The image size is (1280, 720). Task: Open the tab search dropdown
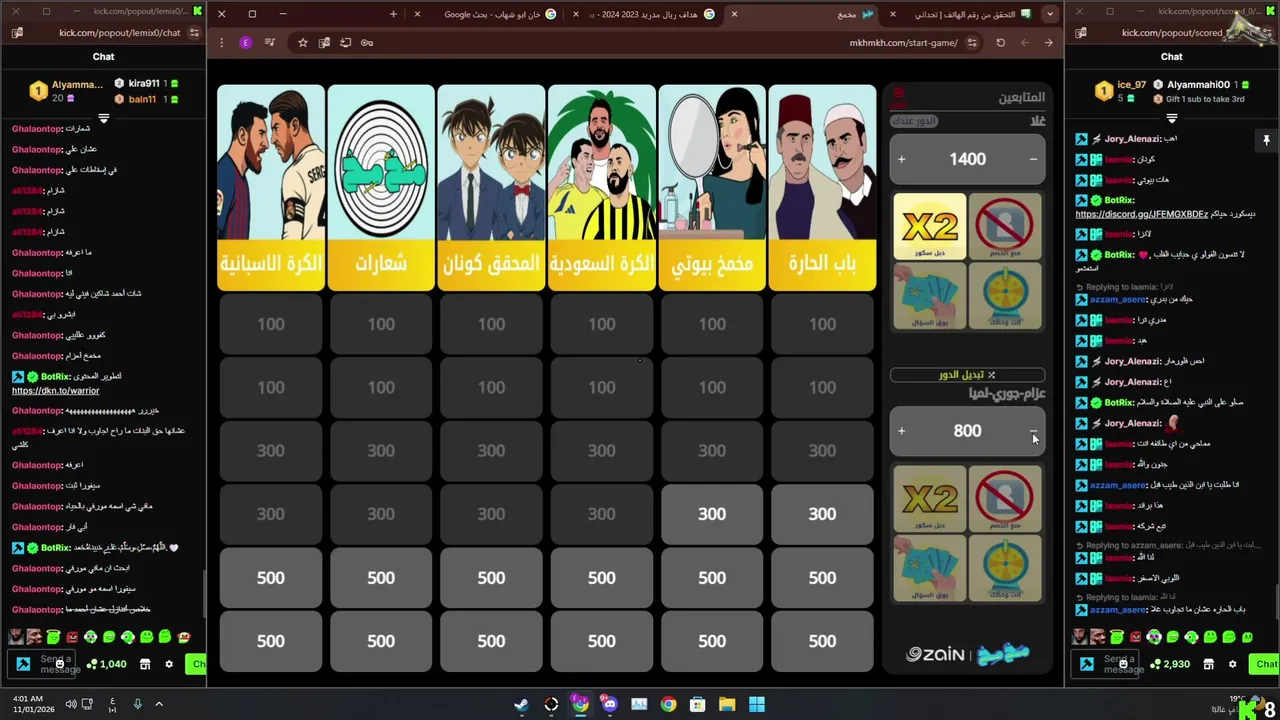click(1049, 14)
